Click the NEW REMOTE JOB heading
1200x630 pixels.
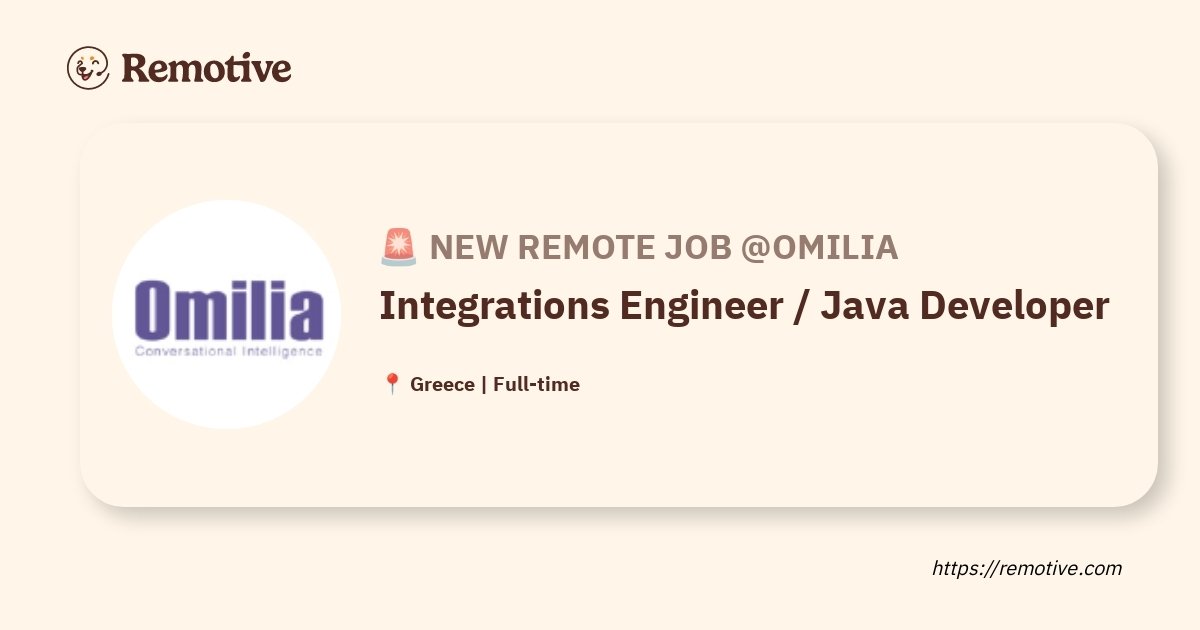click(580, 247)
